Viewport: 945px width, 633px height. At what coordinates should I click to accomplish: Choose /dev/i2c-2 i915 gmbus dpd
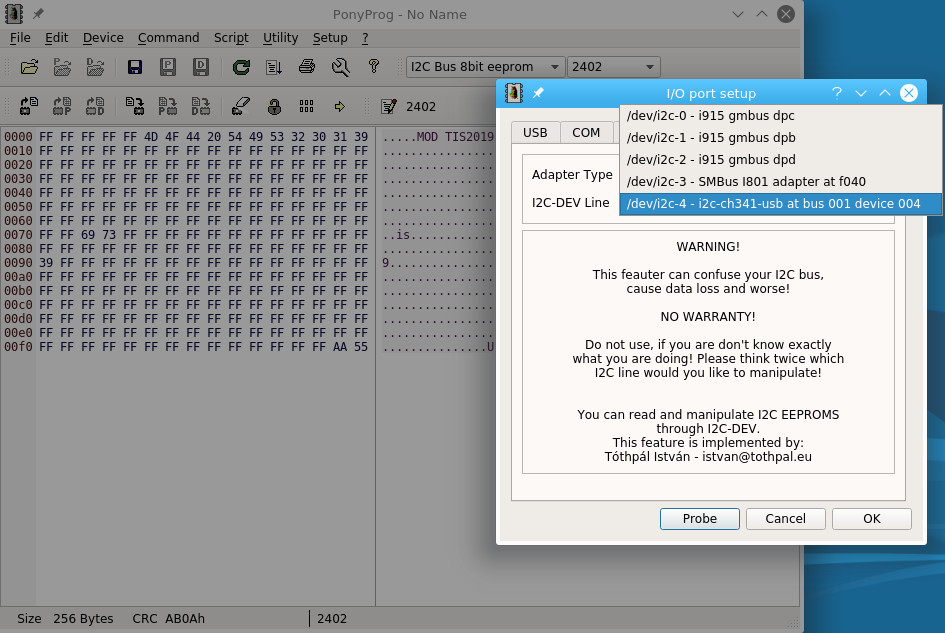780,160
